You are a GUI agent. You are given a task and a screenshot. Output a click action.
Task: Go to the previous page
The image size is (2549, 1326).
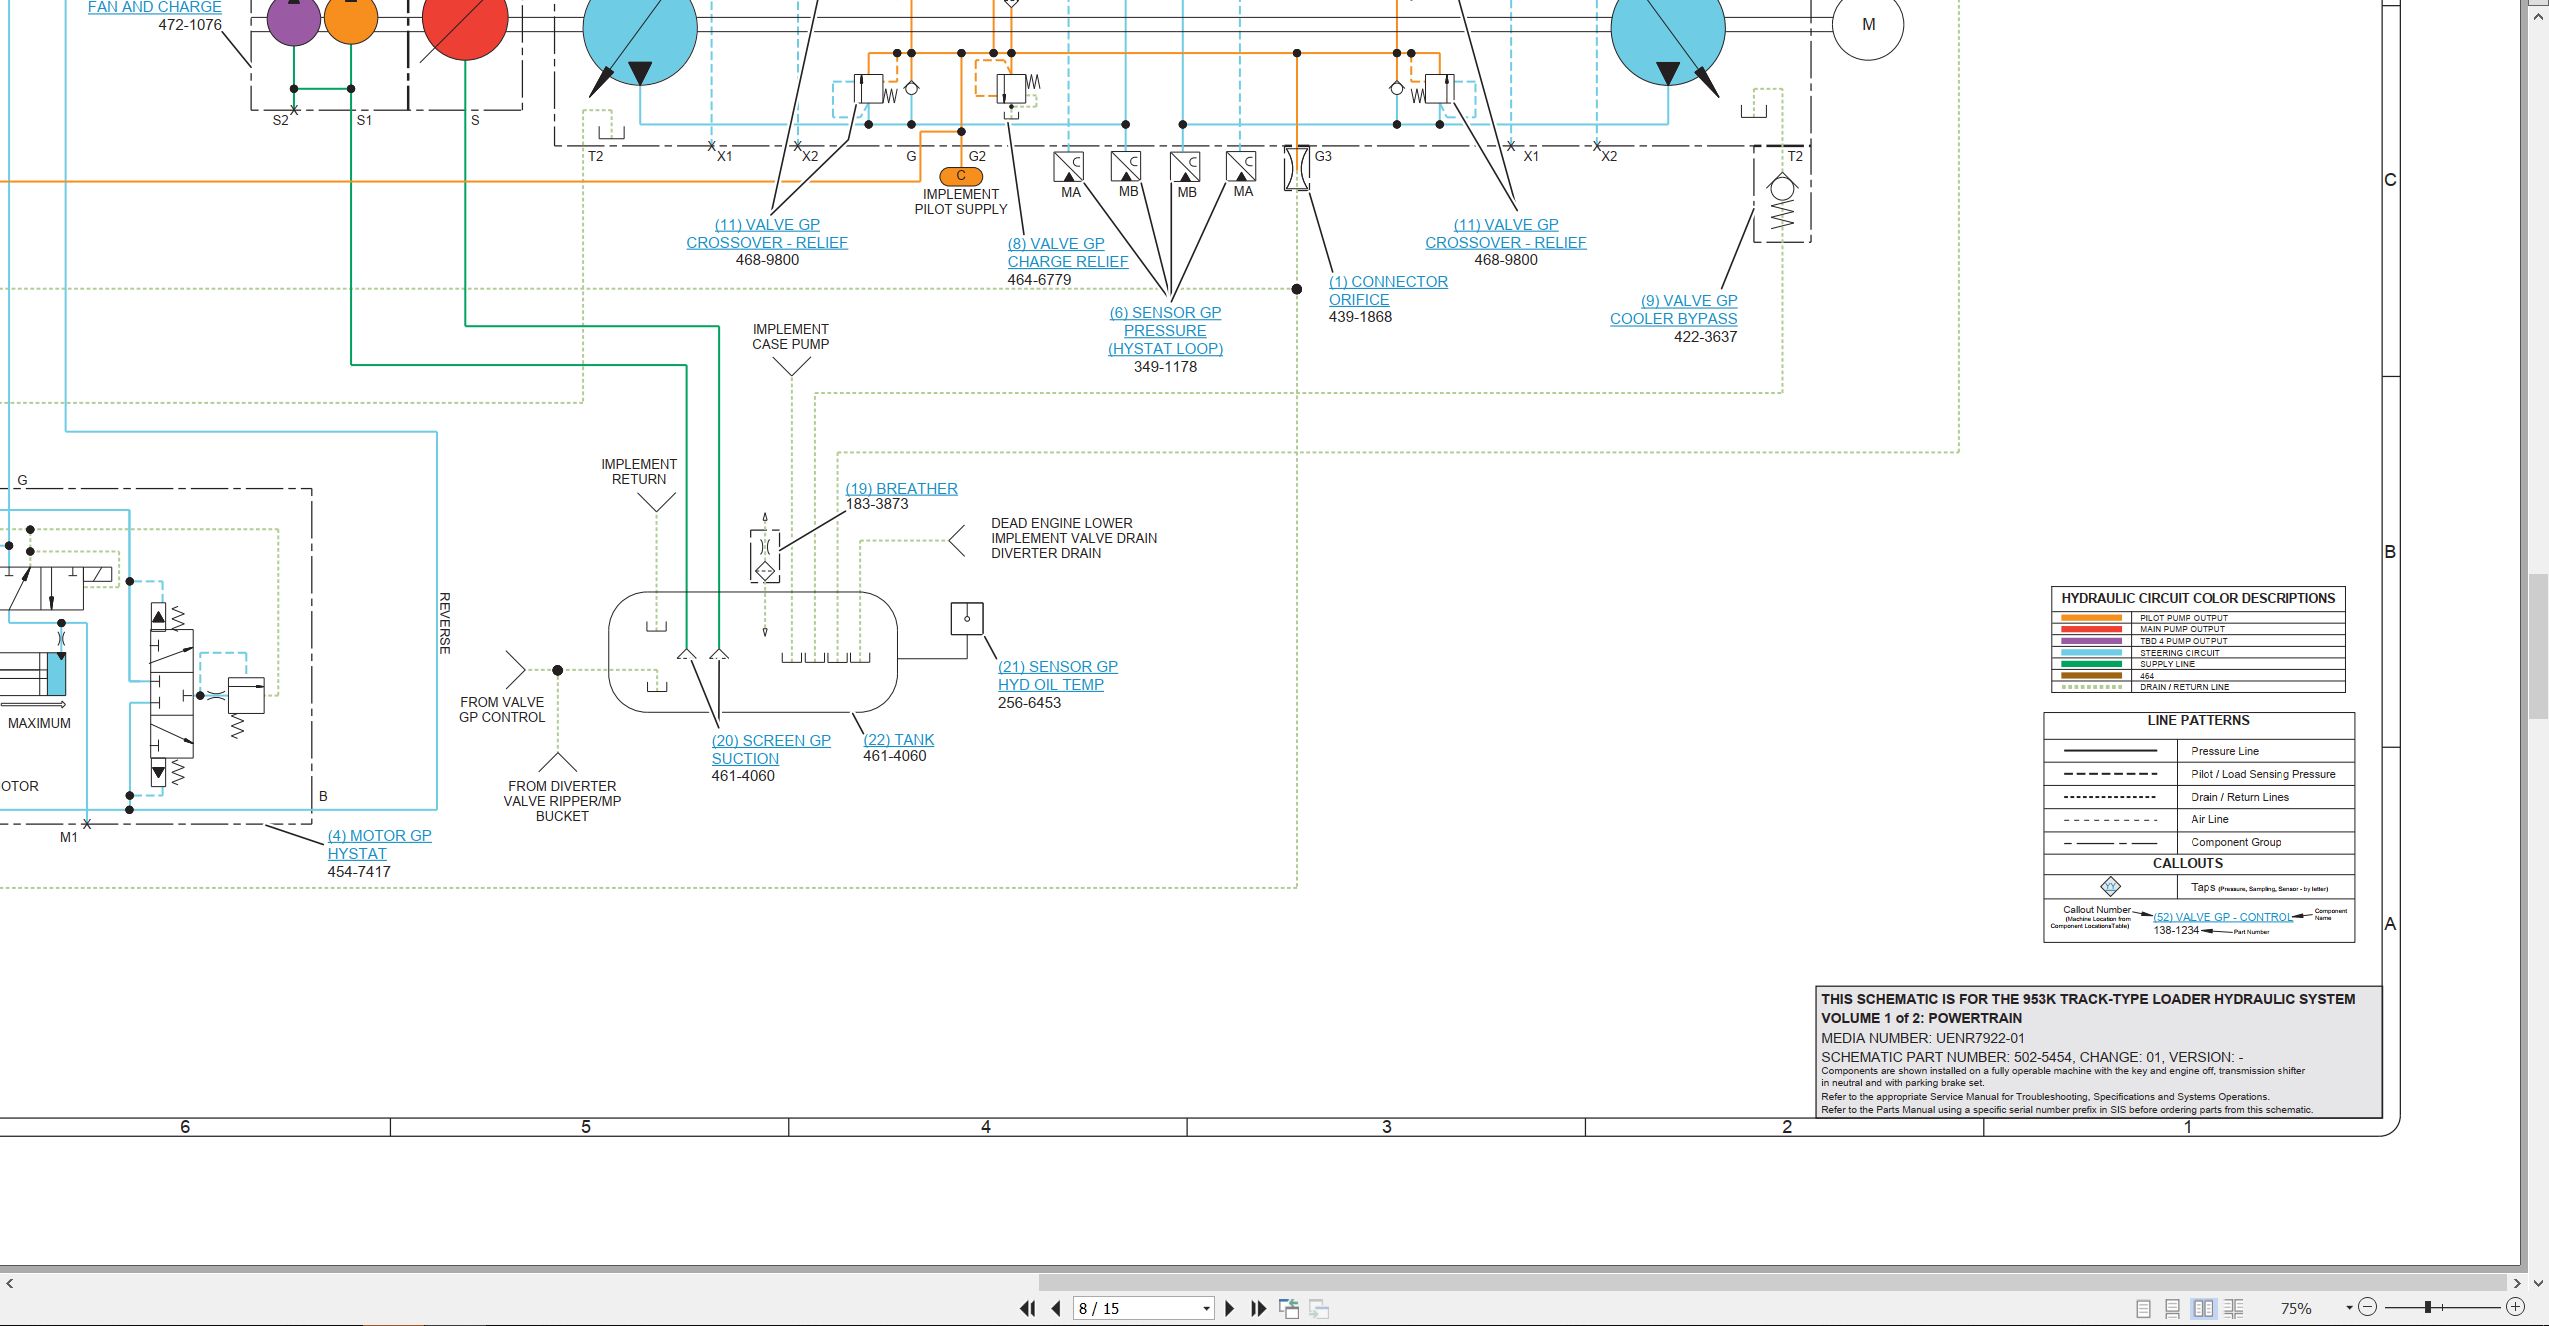pos(1055,1308)
